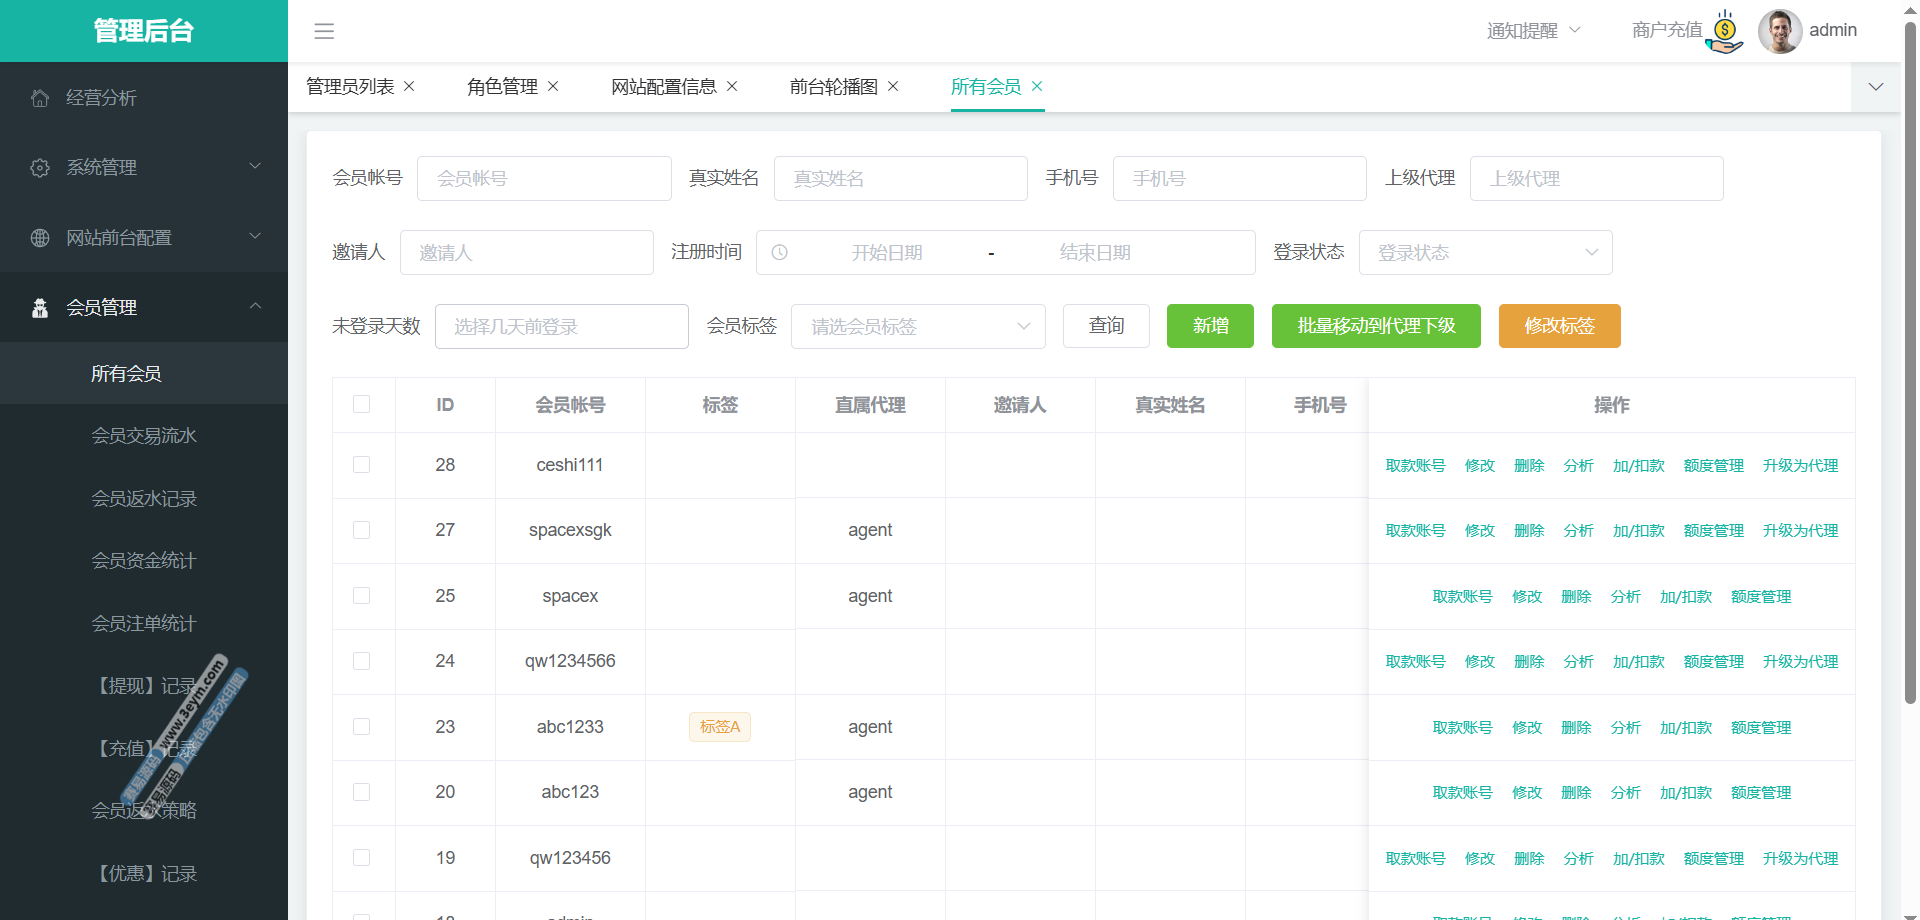Toggle the select-all checkbox in table header
The height and width of the screenshot is (920, 1920).
(362, 404)
